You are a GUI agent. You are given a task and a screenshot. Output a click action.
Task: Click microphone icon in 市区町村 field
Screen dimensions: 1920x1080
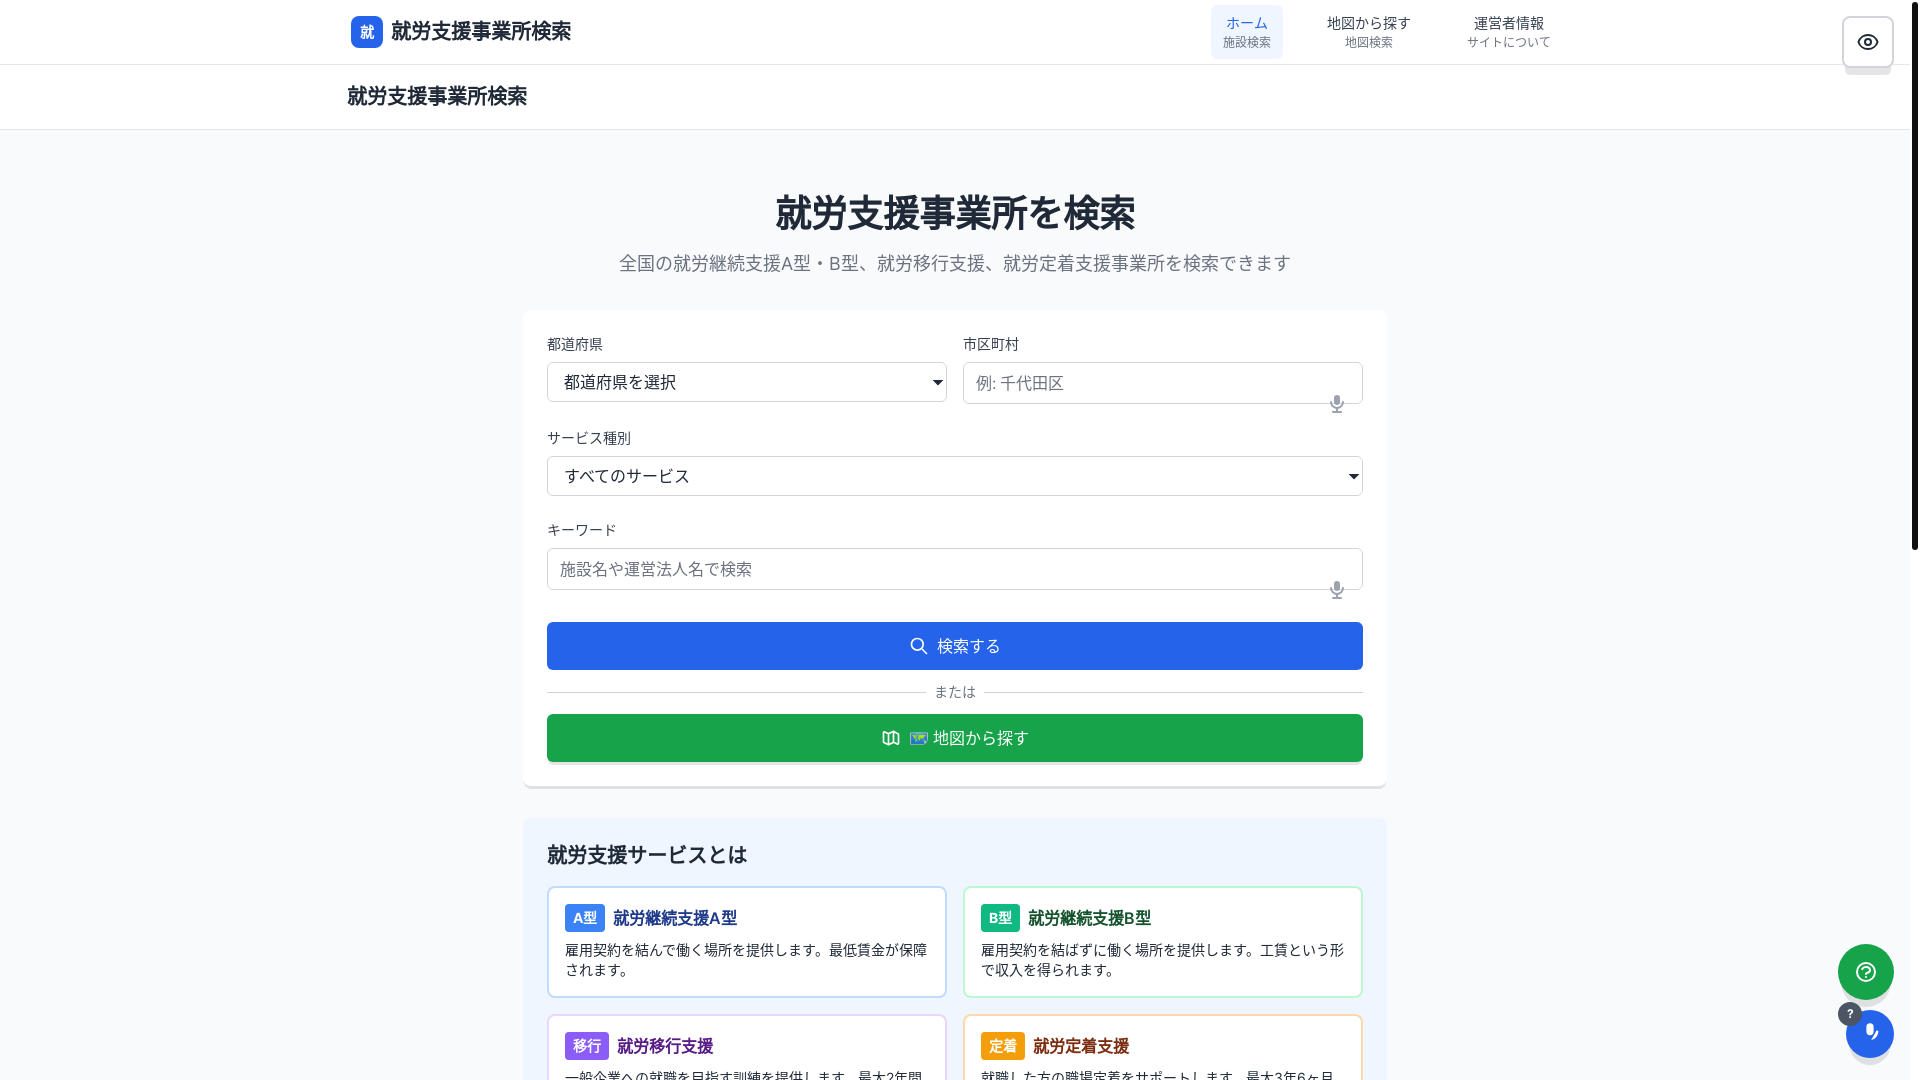click(x=1337, y=404)
